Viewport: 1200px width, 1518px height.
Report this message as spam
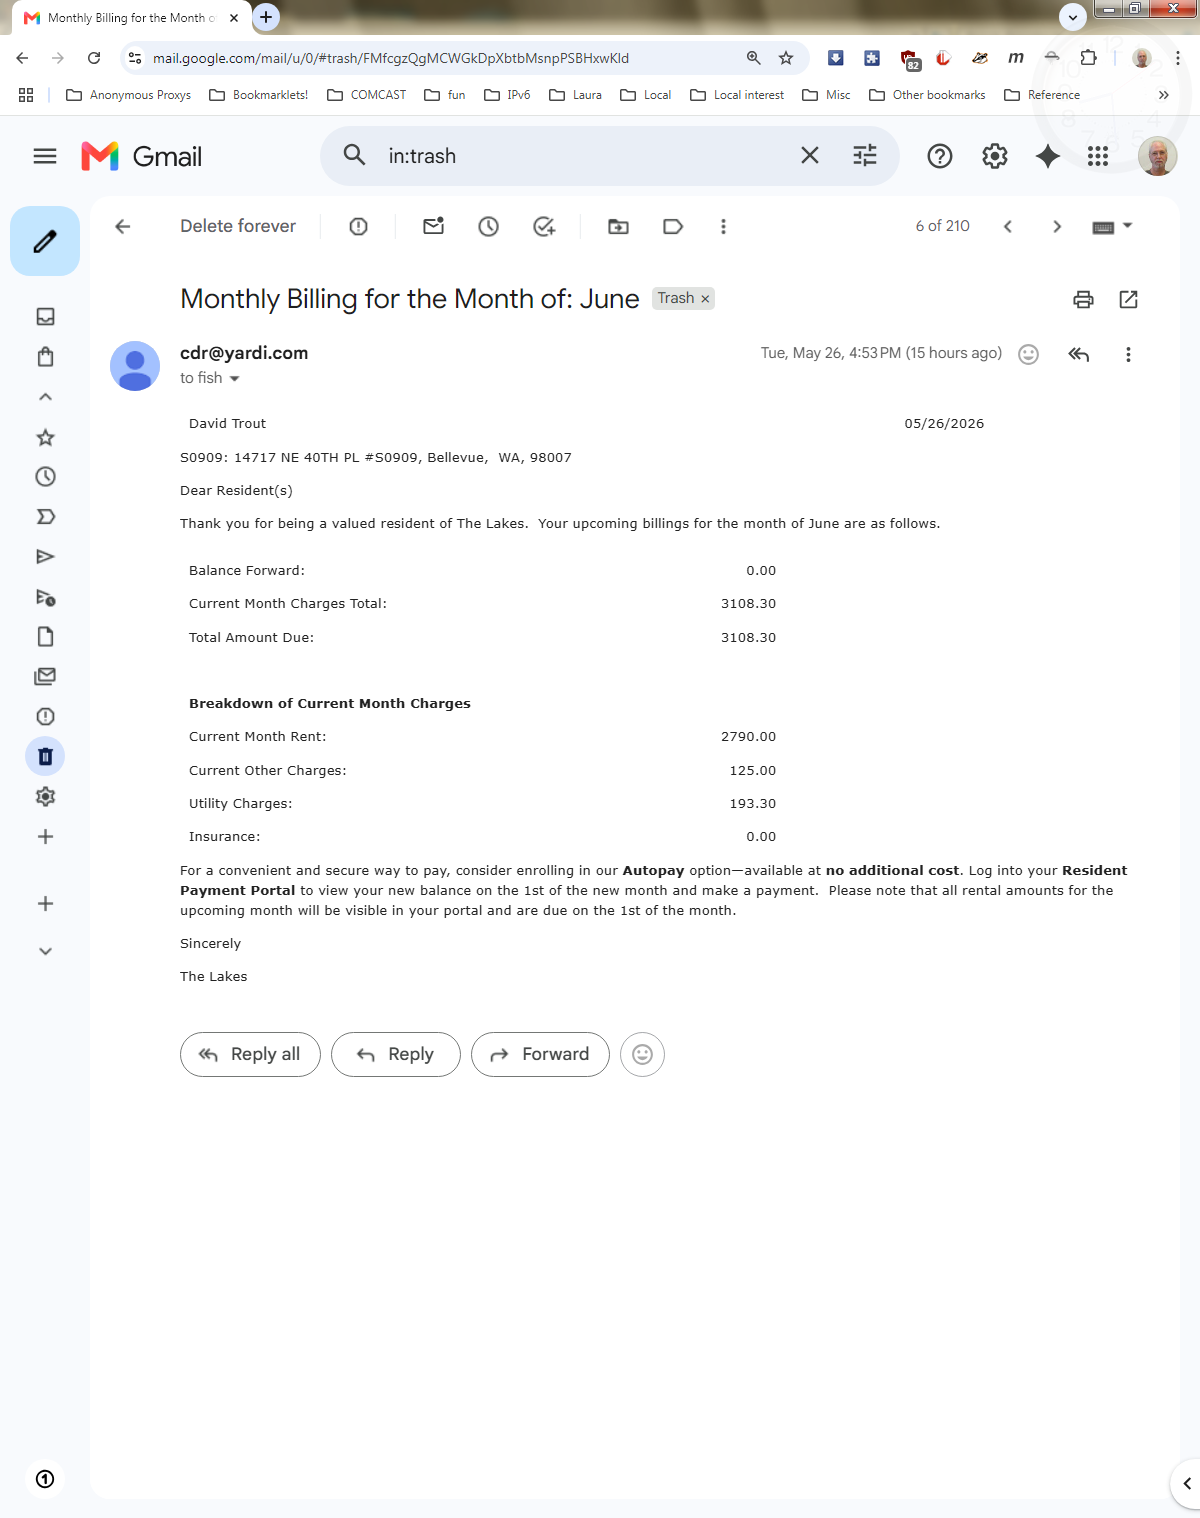pyautogui.click(x=358, y=227)
